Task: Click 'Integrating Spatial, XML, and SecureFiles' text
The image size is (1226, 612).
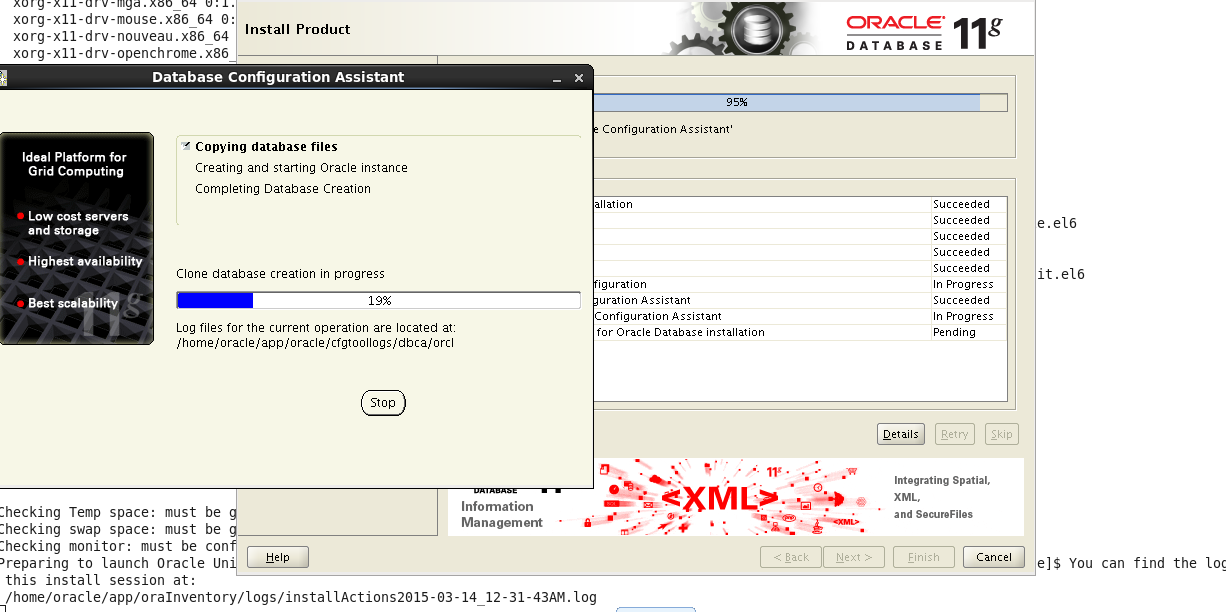Action: 942,497
